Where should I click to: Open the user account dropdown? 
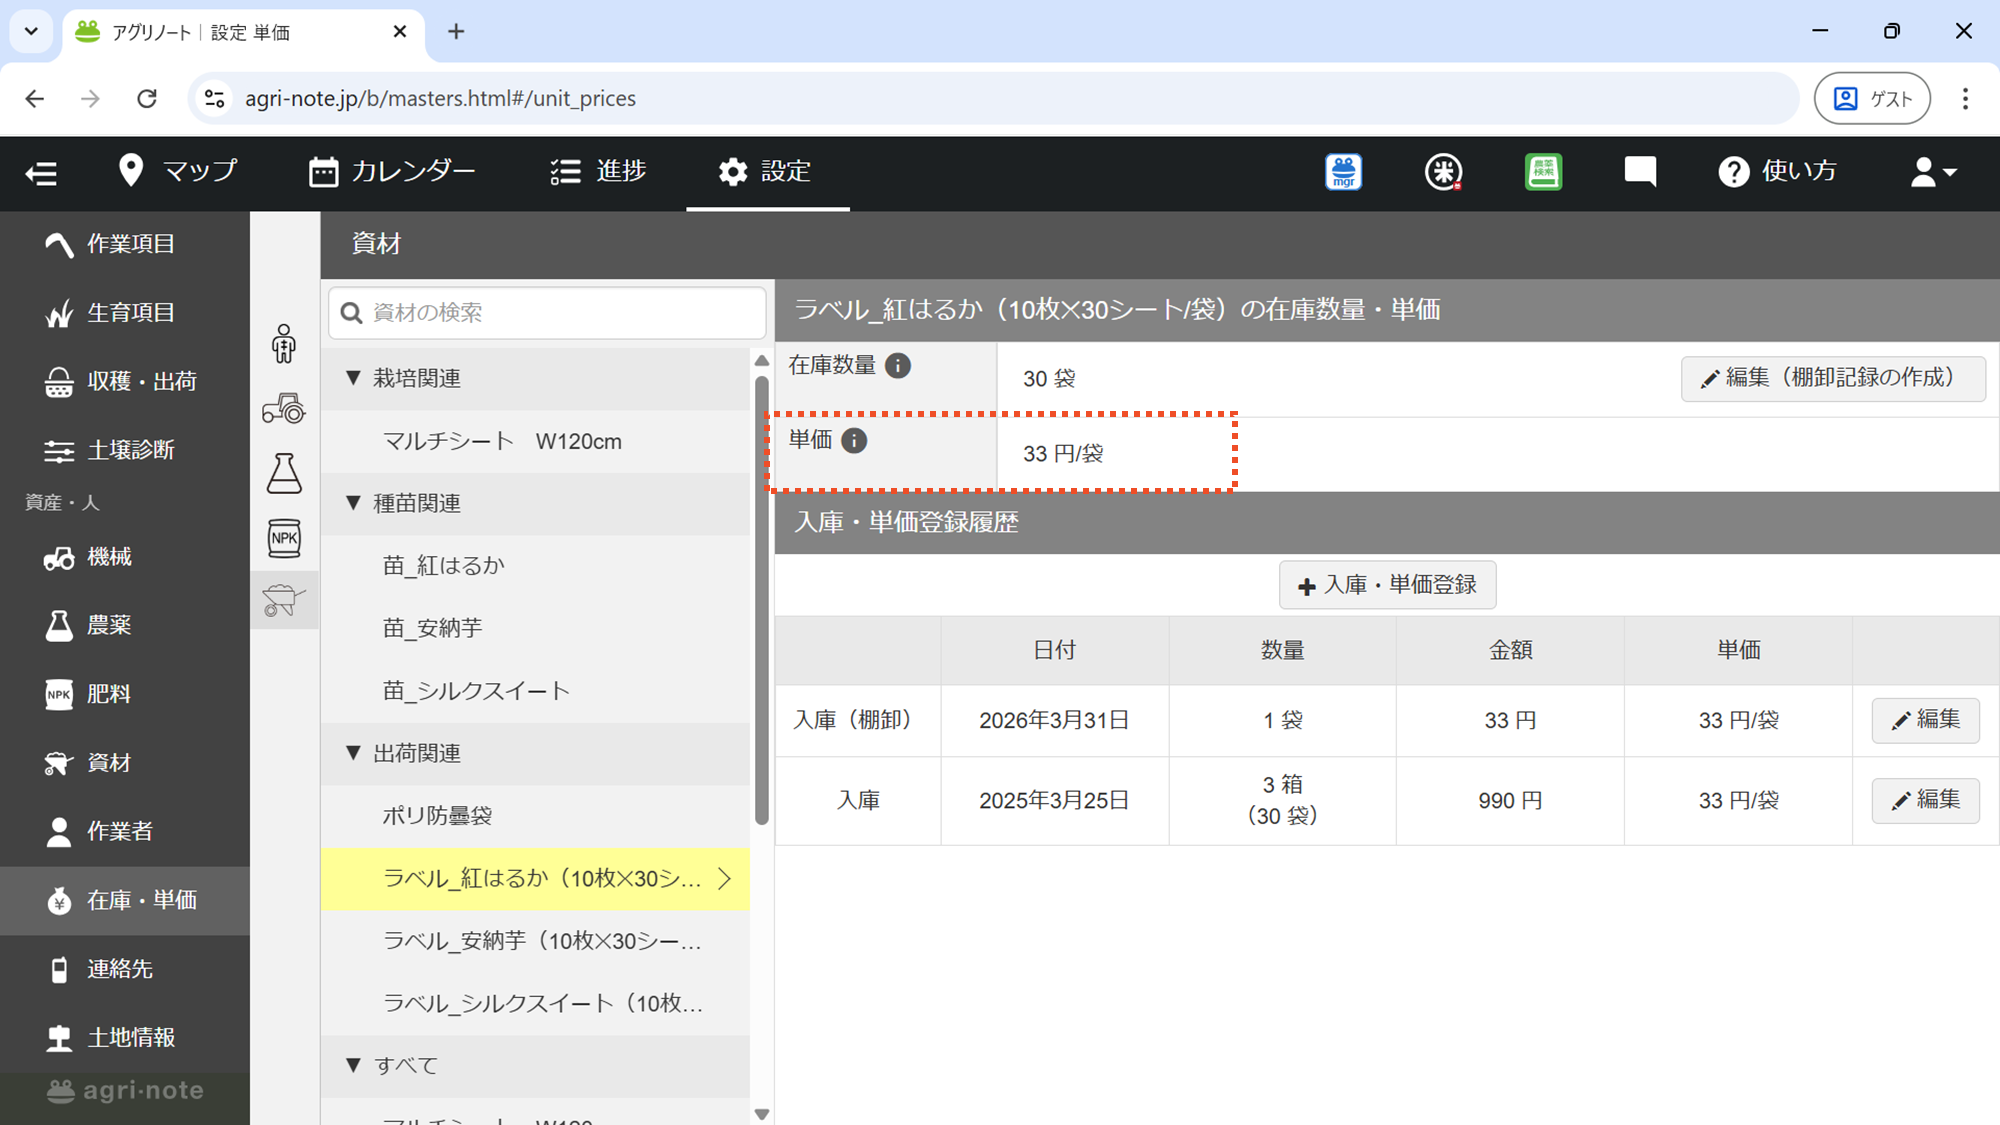[x=1933, y=172]
